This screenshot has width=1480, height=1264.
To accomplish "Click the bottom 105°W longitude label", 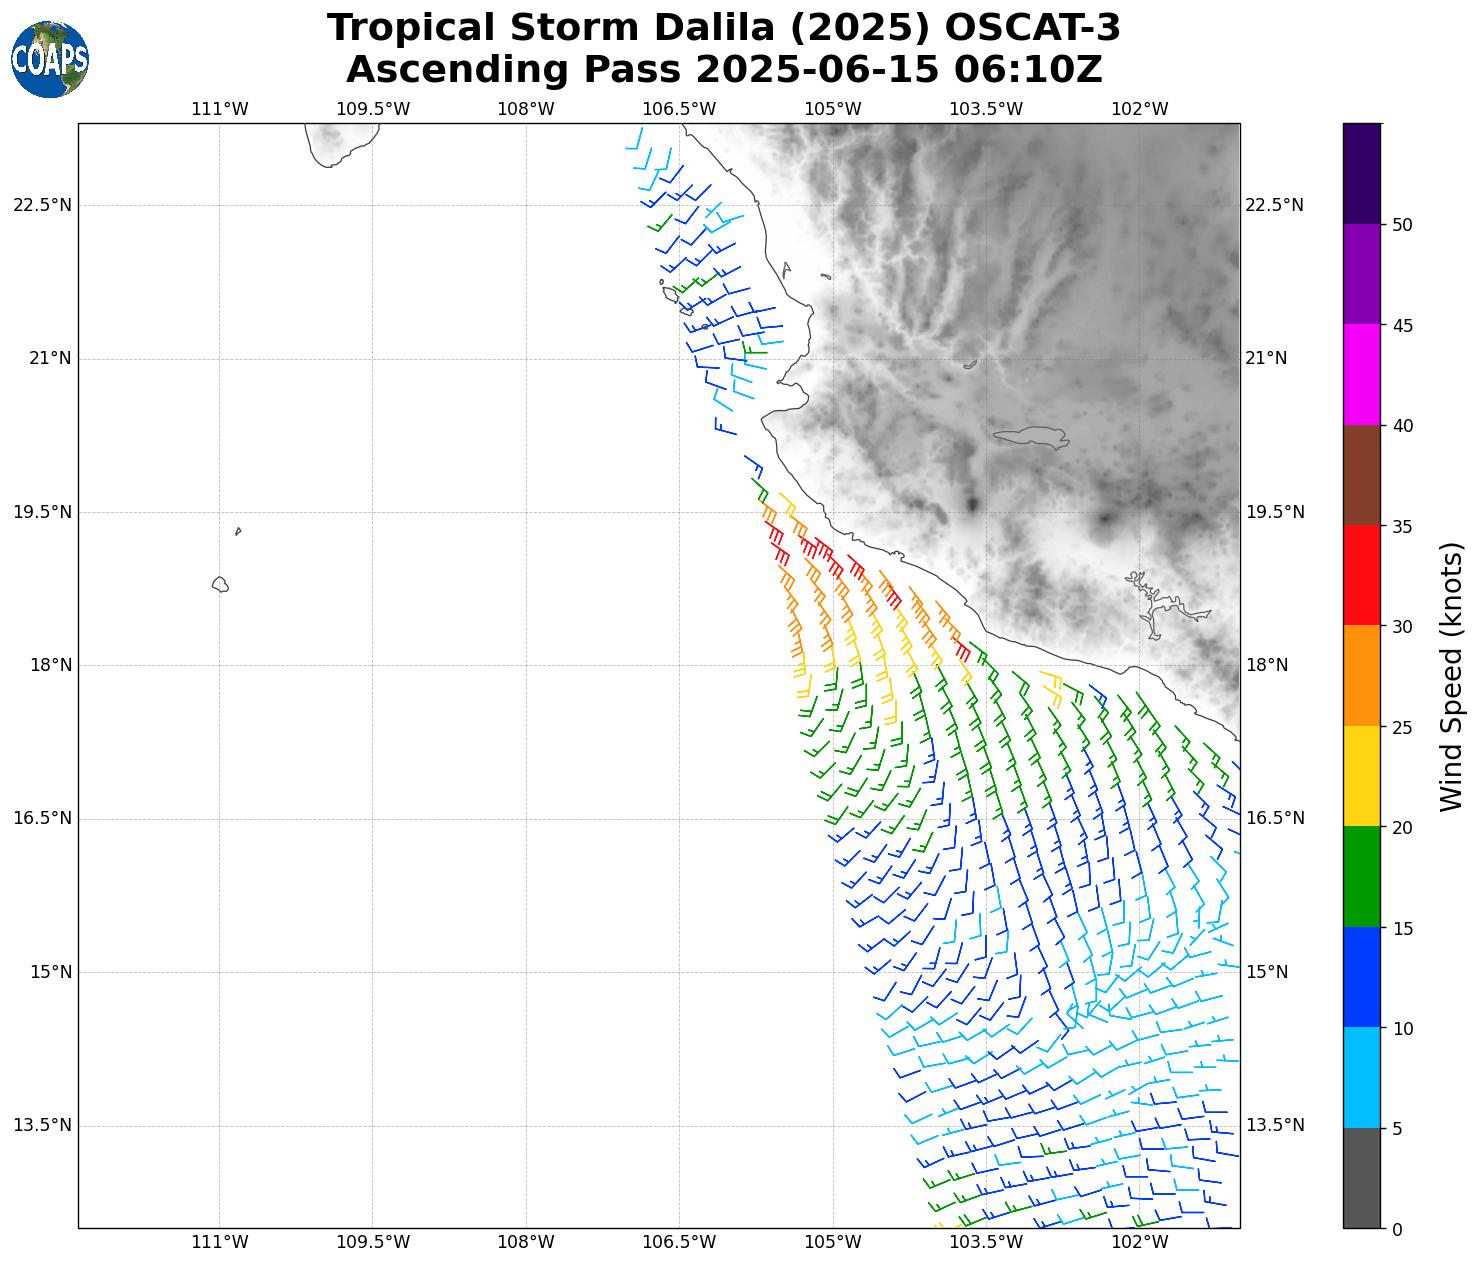I will click(x=833, y=1242).
